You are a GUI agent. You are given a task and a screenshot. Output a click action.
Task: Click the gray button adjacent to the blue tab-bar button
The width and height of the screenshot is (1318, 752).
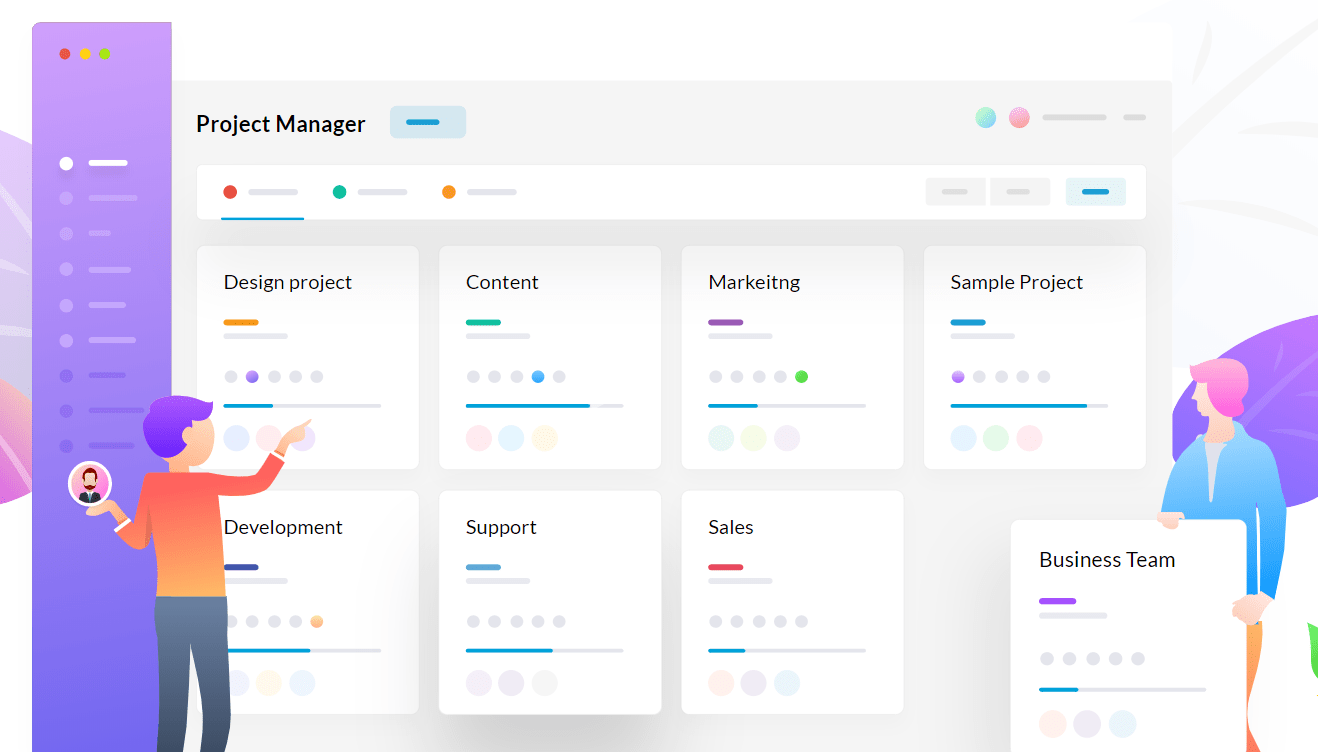click(1019, 191)
